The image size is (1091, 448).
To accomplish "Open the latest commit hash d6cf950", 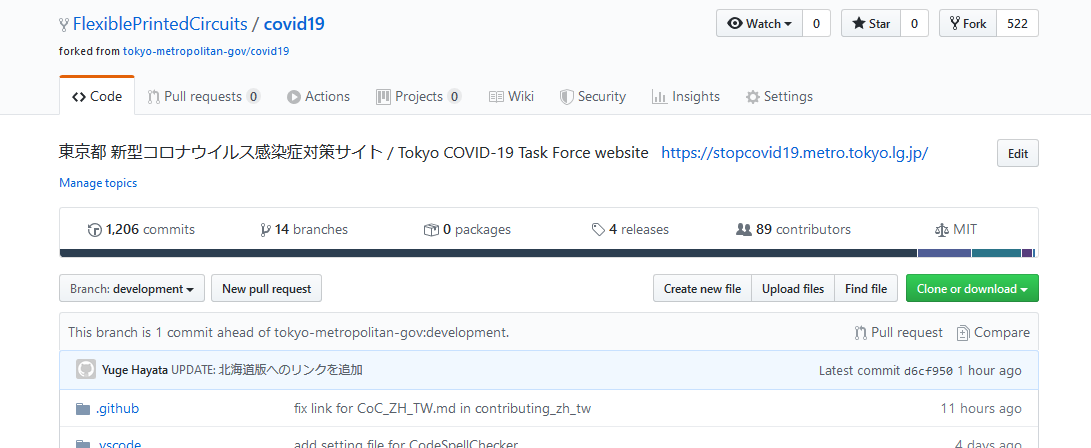I will pos(928,371).
